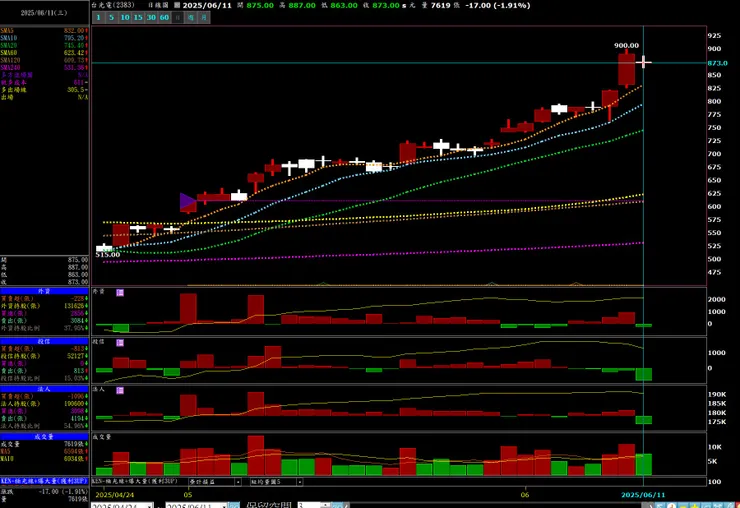Screen dimensions: 740x508
Task: Click the 873.0 current price axis label
Action: (x=717, y=63)
